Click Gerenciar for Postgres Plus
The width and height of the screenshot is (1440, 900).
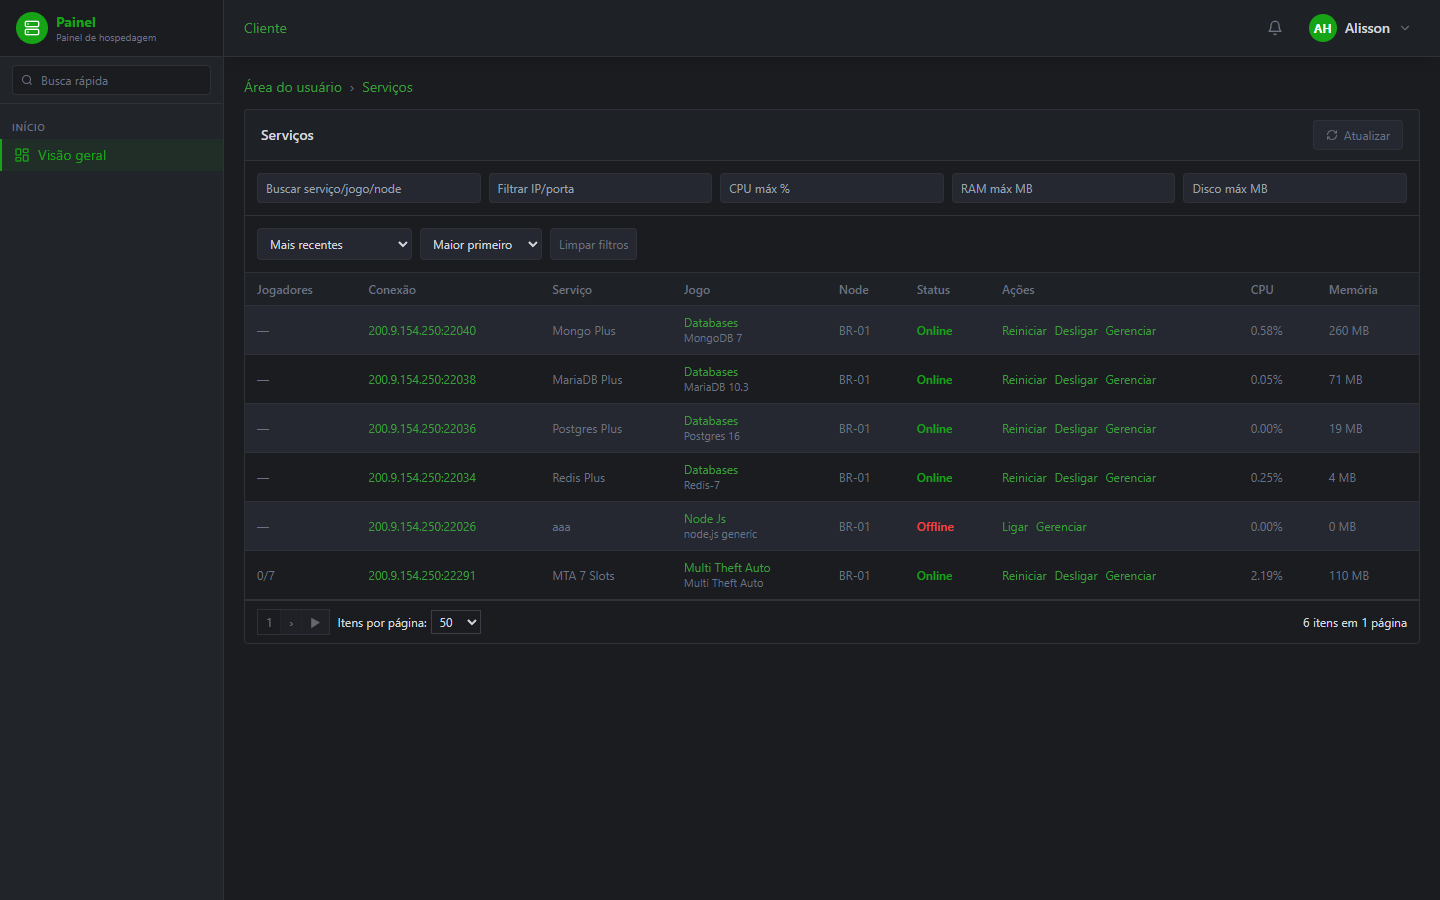pyautogui.click(x=1130, y=428)
